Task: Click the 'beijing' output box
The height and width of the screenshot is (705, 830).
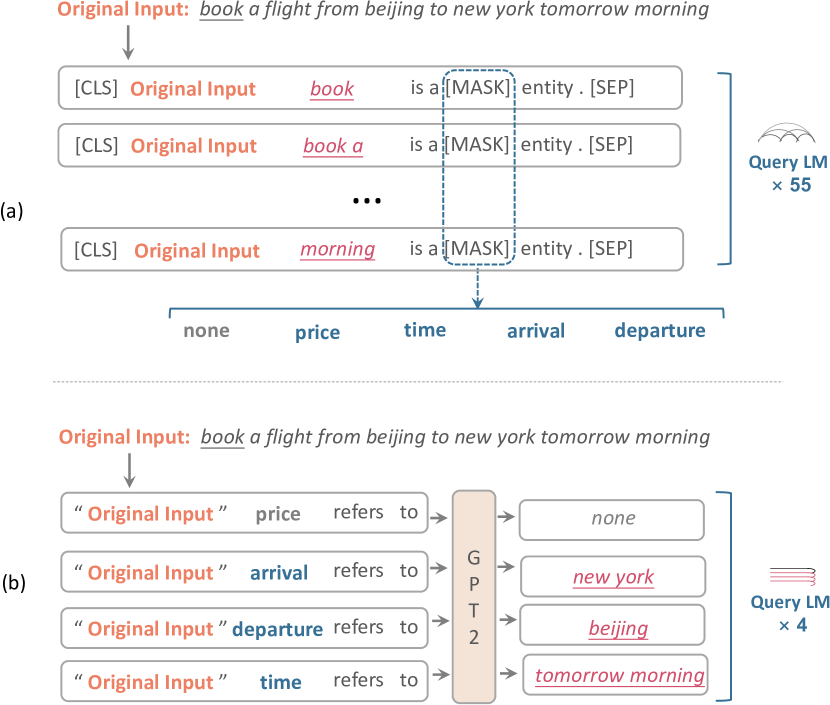Action: (x=612, y=625)
